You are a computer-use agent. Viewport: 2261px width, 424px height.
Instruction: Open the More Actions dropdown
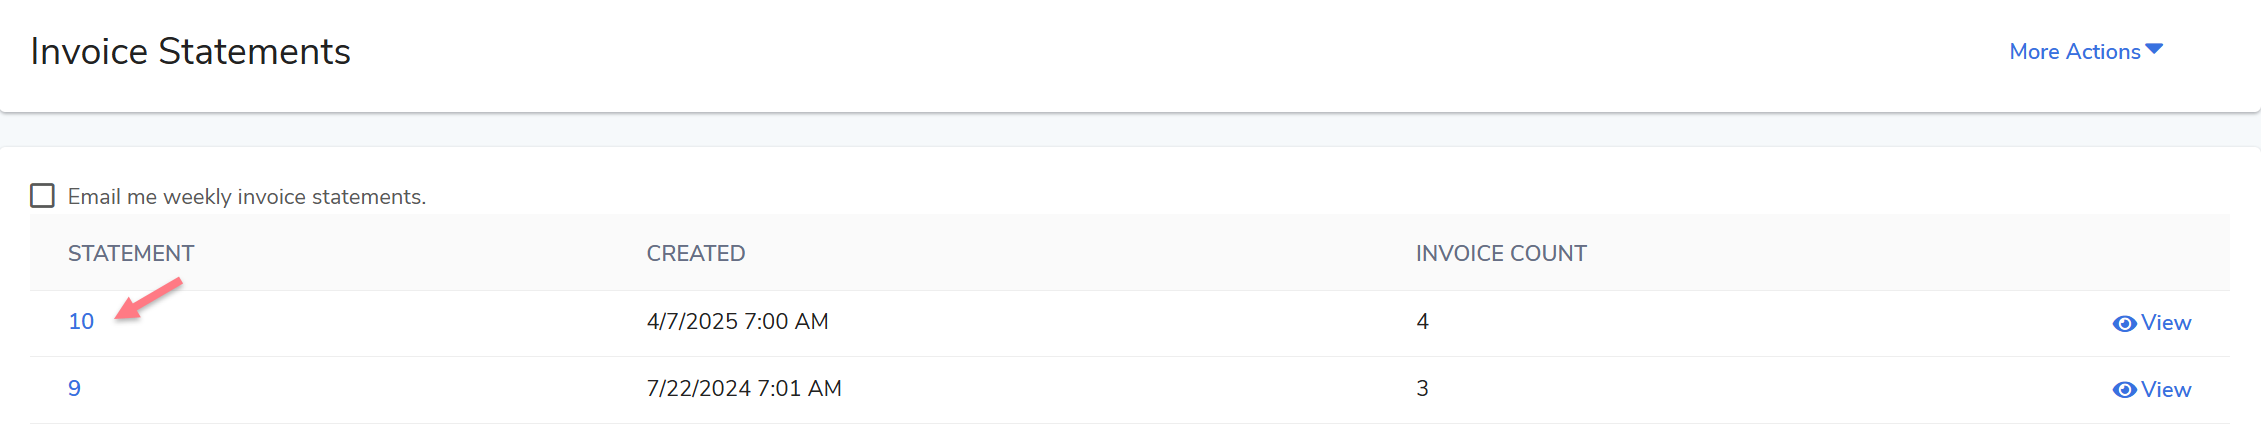point(2075,52)
